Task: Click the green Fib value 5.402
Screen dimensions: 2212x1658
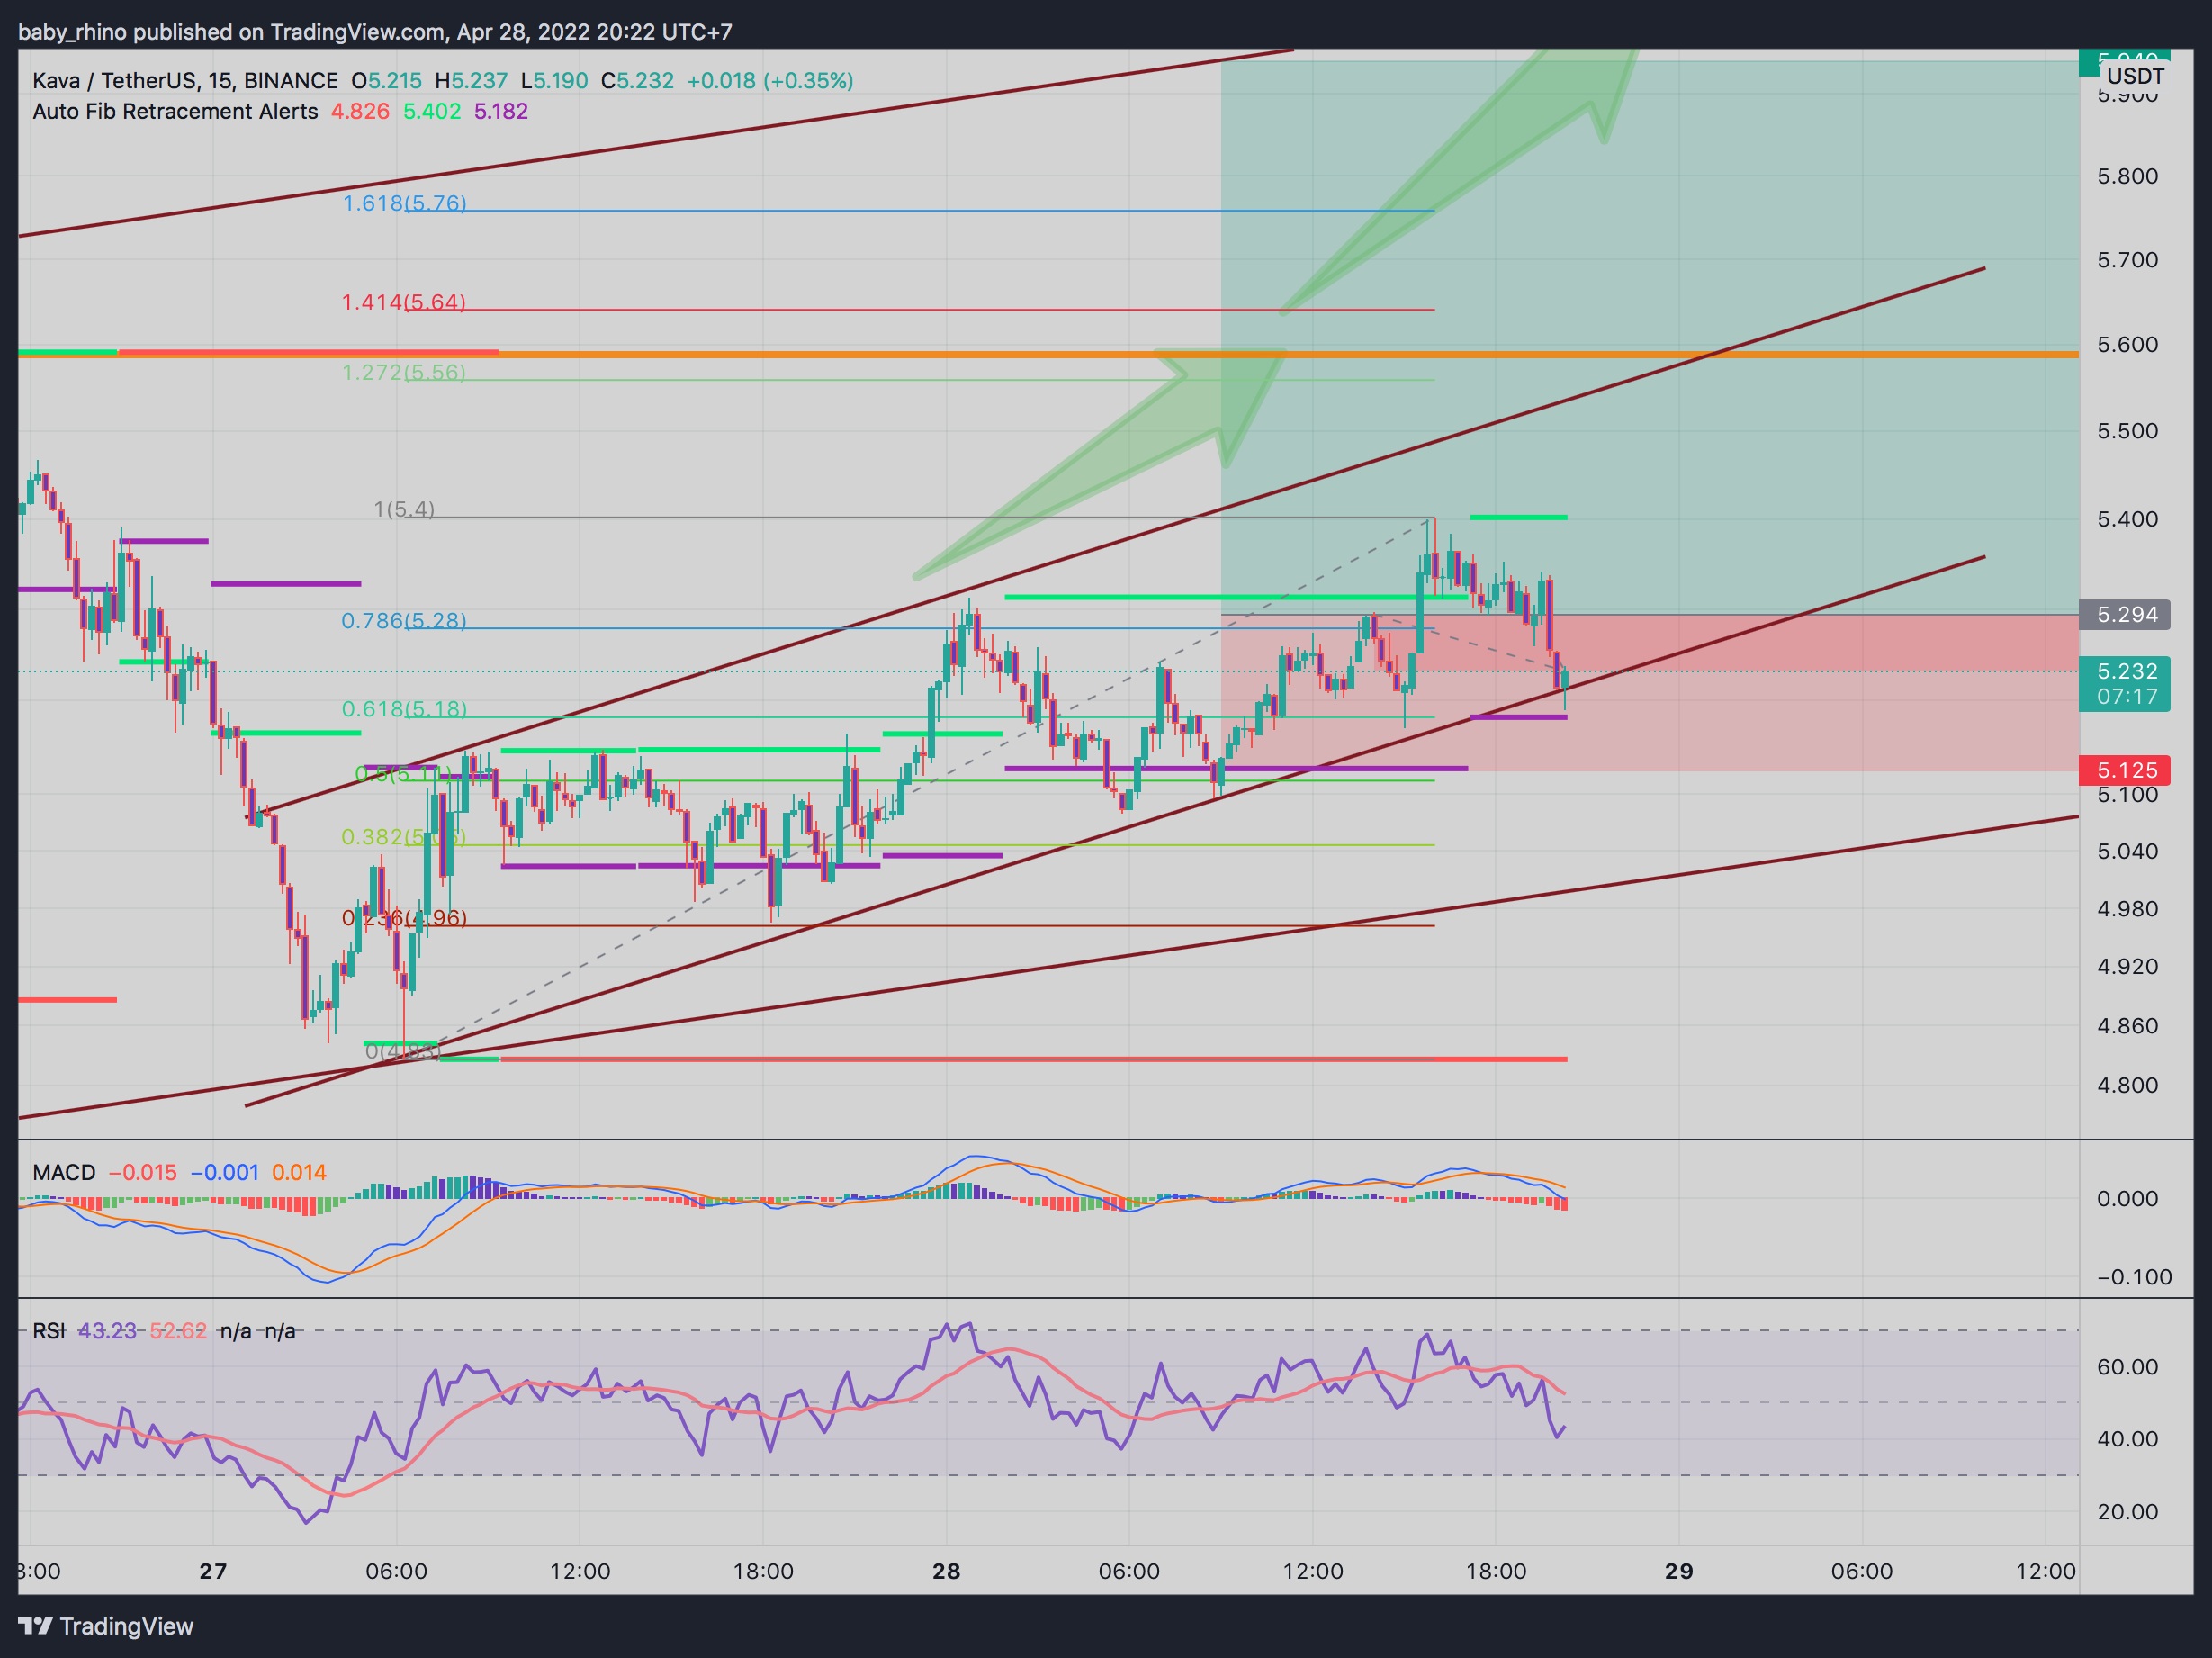Action: (432, 111)
